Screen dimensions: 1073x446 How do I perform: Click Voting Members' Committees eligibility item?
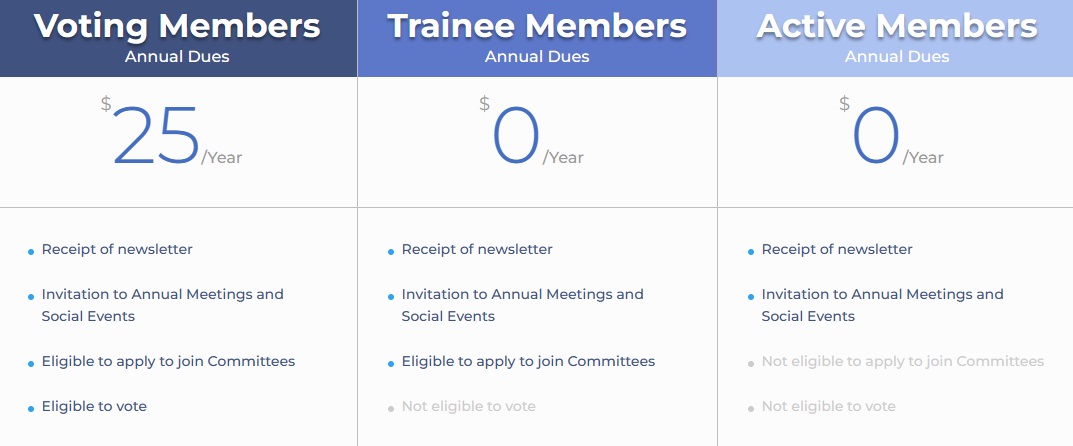coord(168,361)
